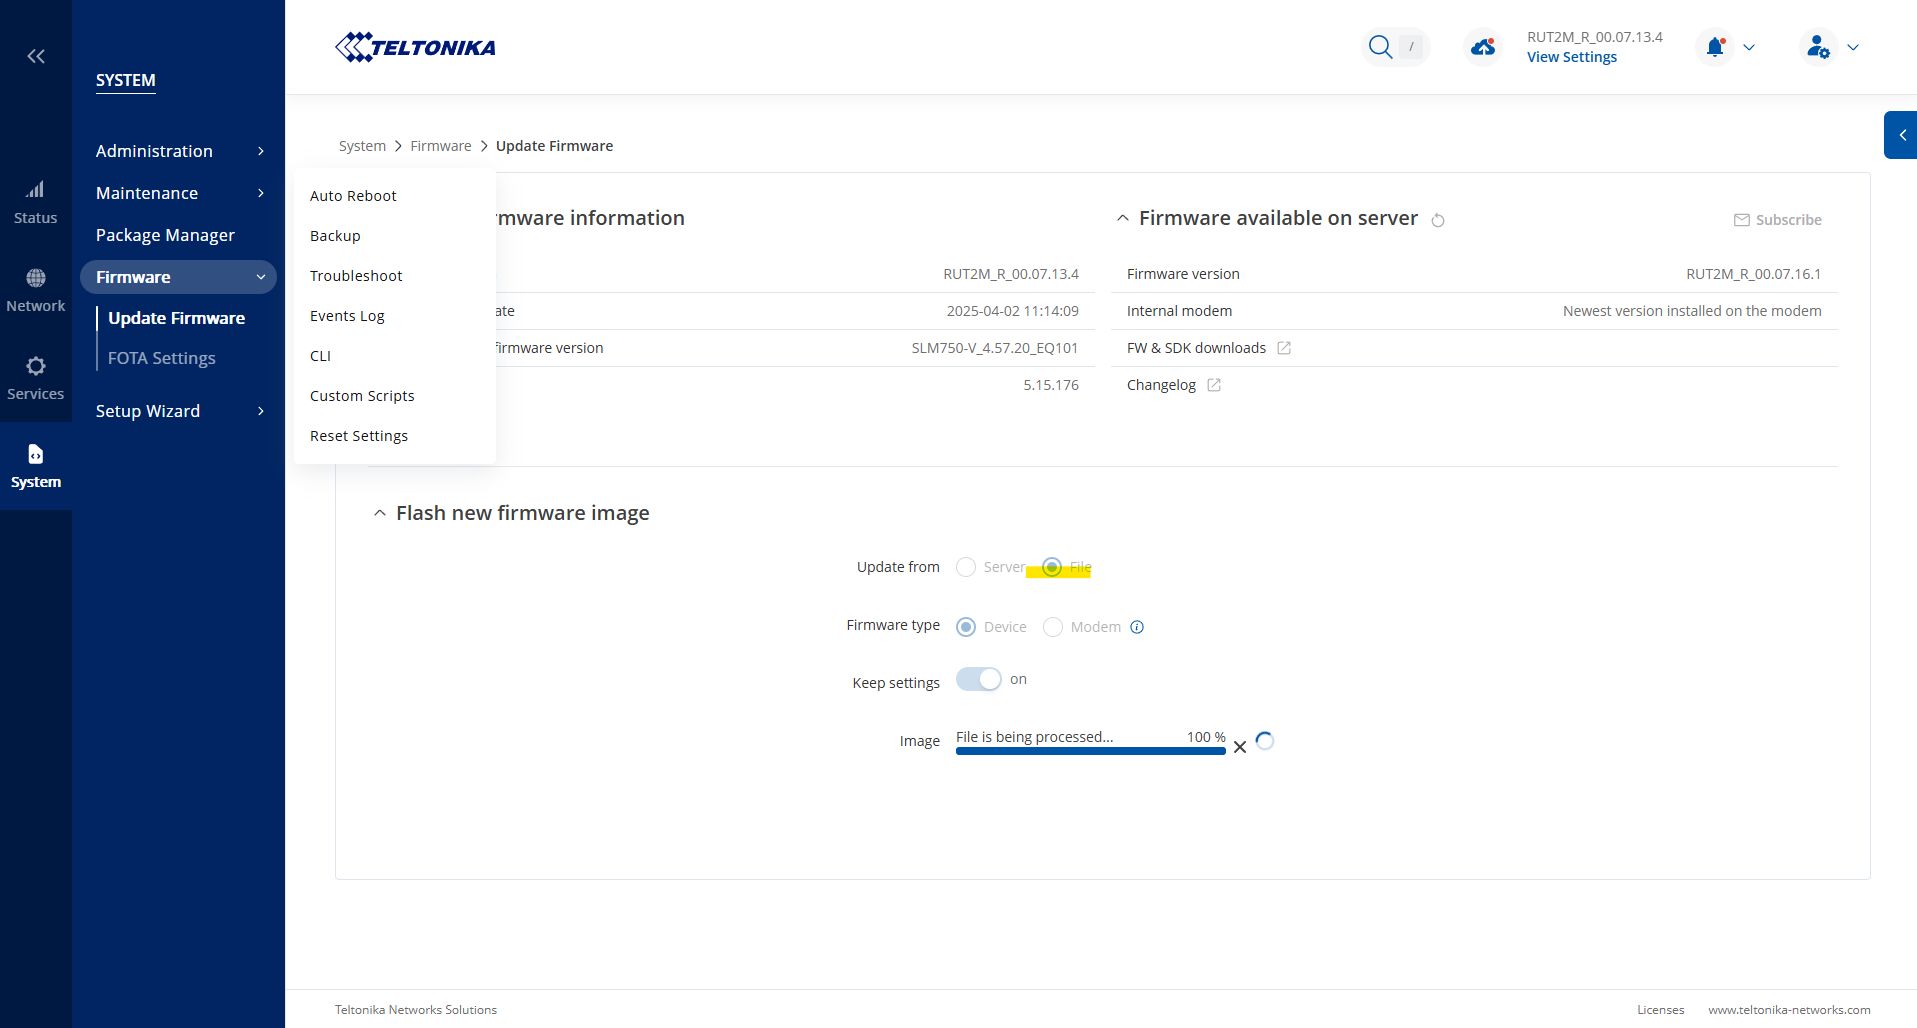Image resolution: width=1917 pixels, height=1028 pixels.
Task: Toggle the Keep settings switch
Action: 978,680
